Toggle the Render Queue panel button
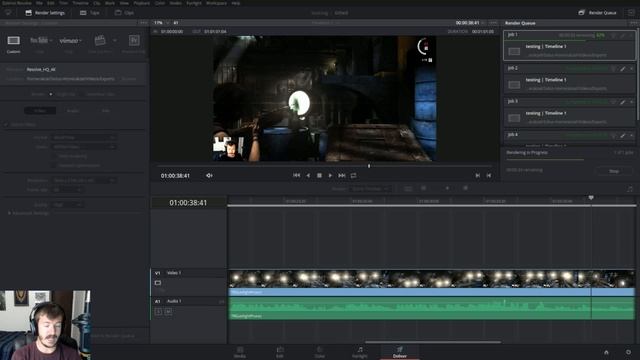The height and width of the screenshot is (360, 640). pos(598,13)
